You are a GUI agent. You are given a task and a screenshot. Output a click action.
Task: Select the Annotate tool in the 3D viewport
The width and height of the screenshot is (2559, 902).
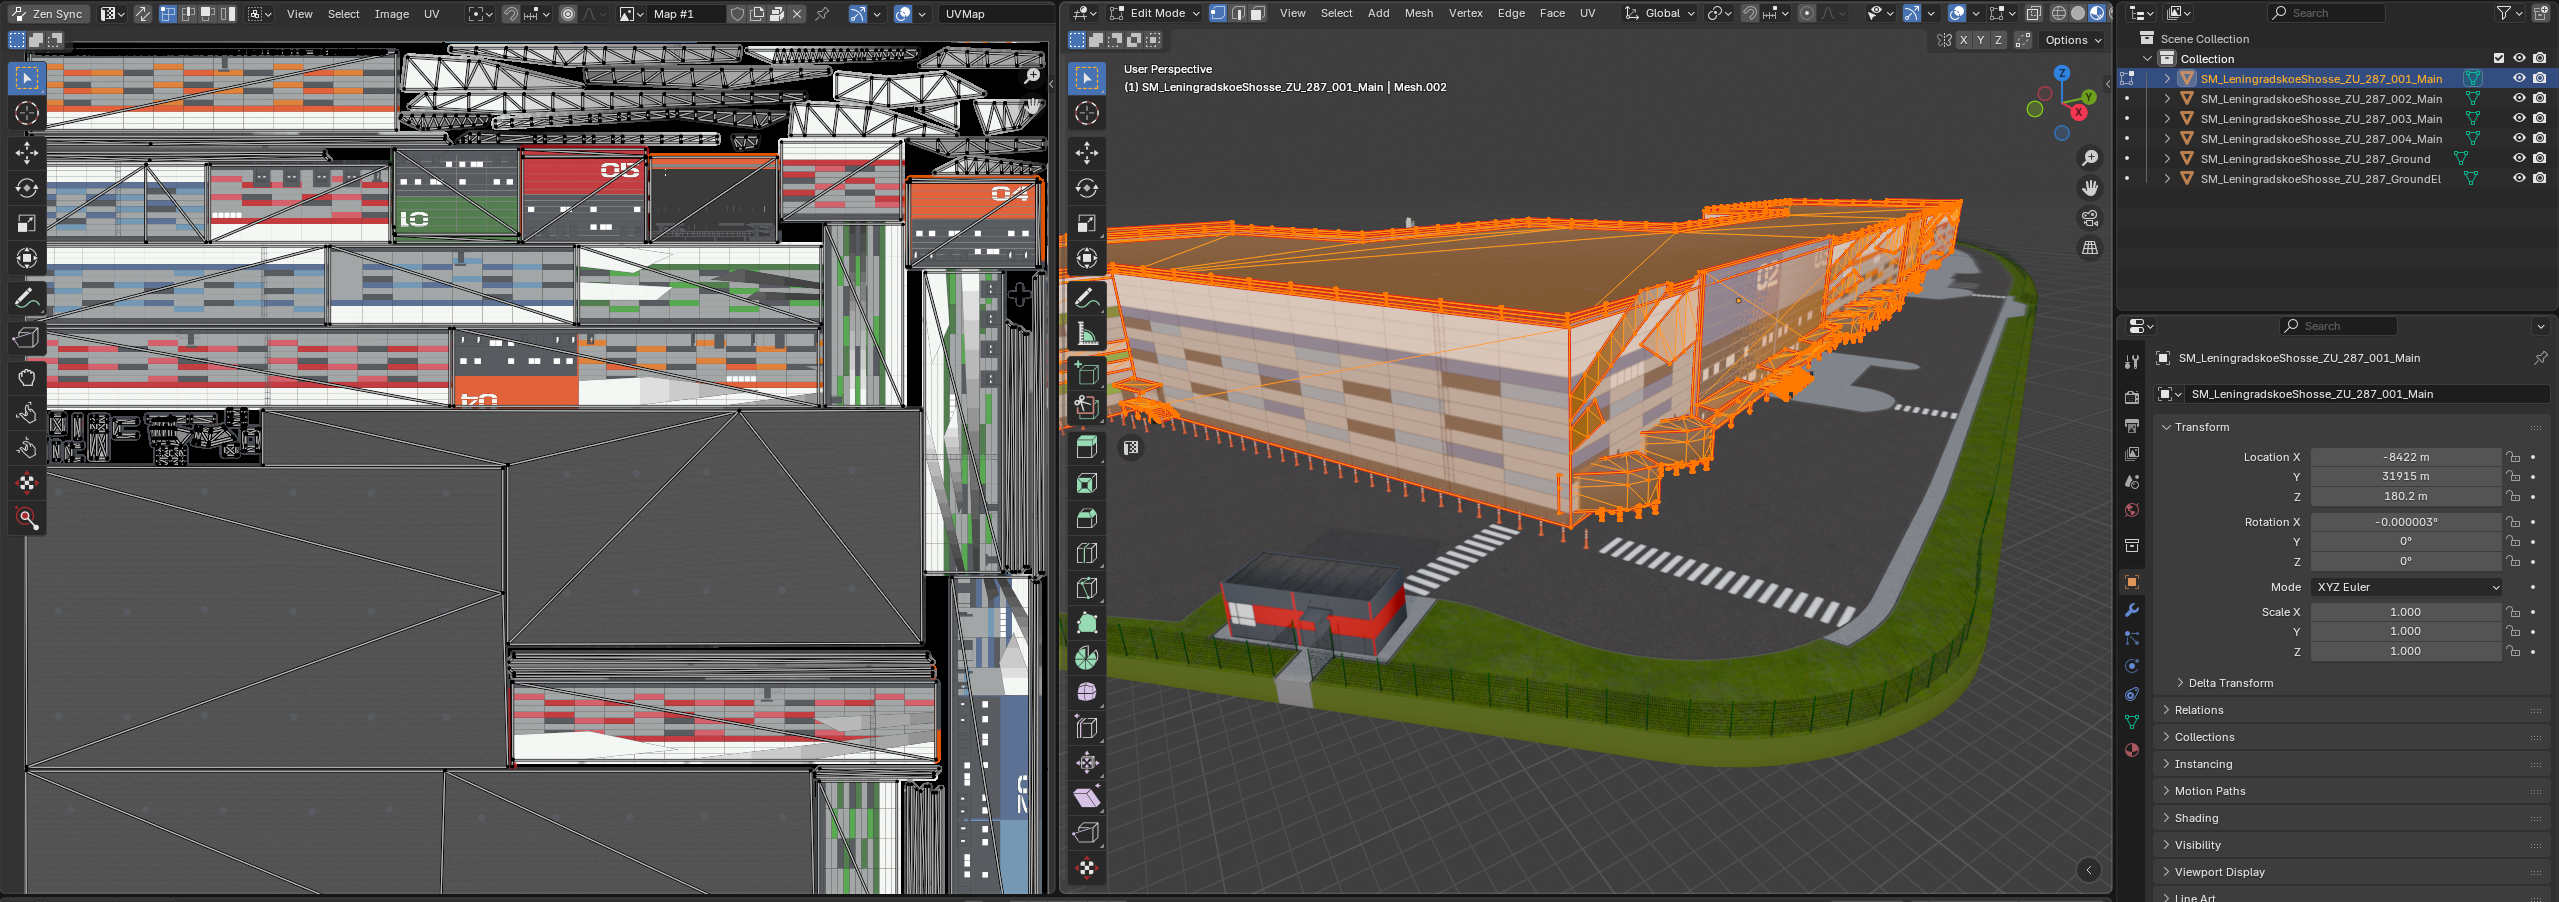coord(1087,298)
